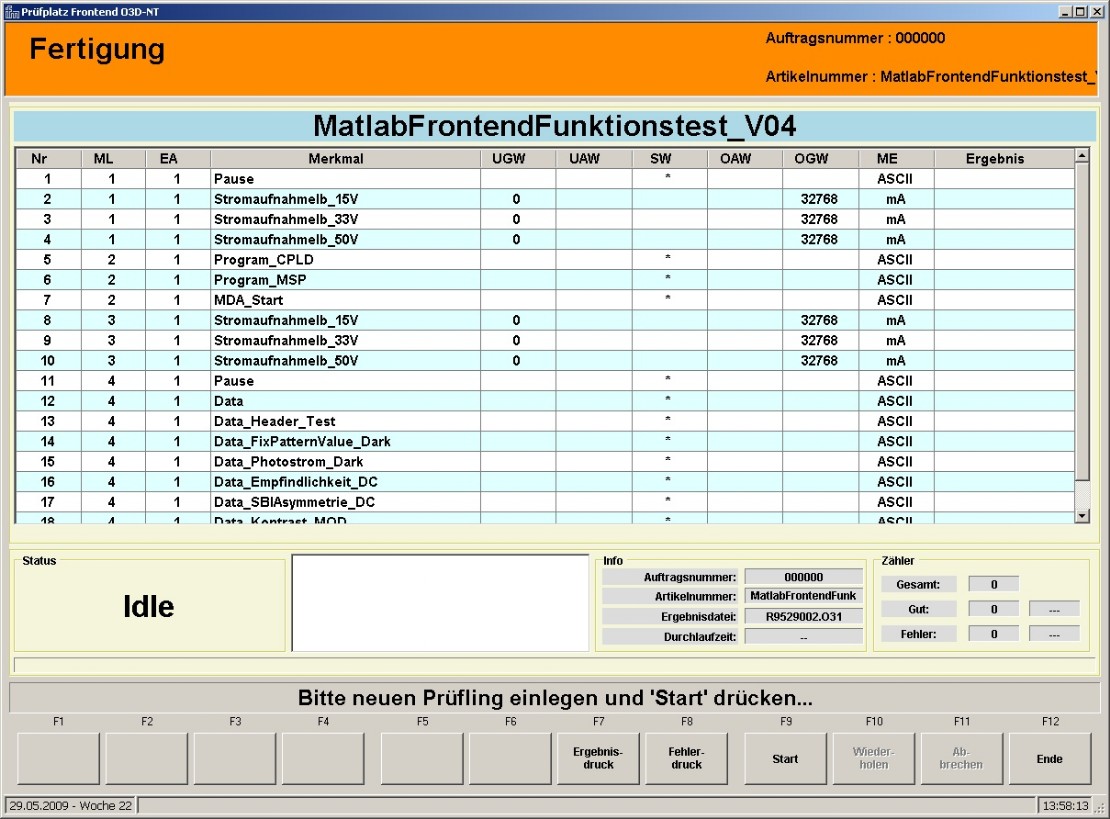Exit using the Ende button
1110x819 pixels.
(1050, 758)
